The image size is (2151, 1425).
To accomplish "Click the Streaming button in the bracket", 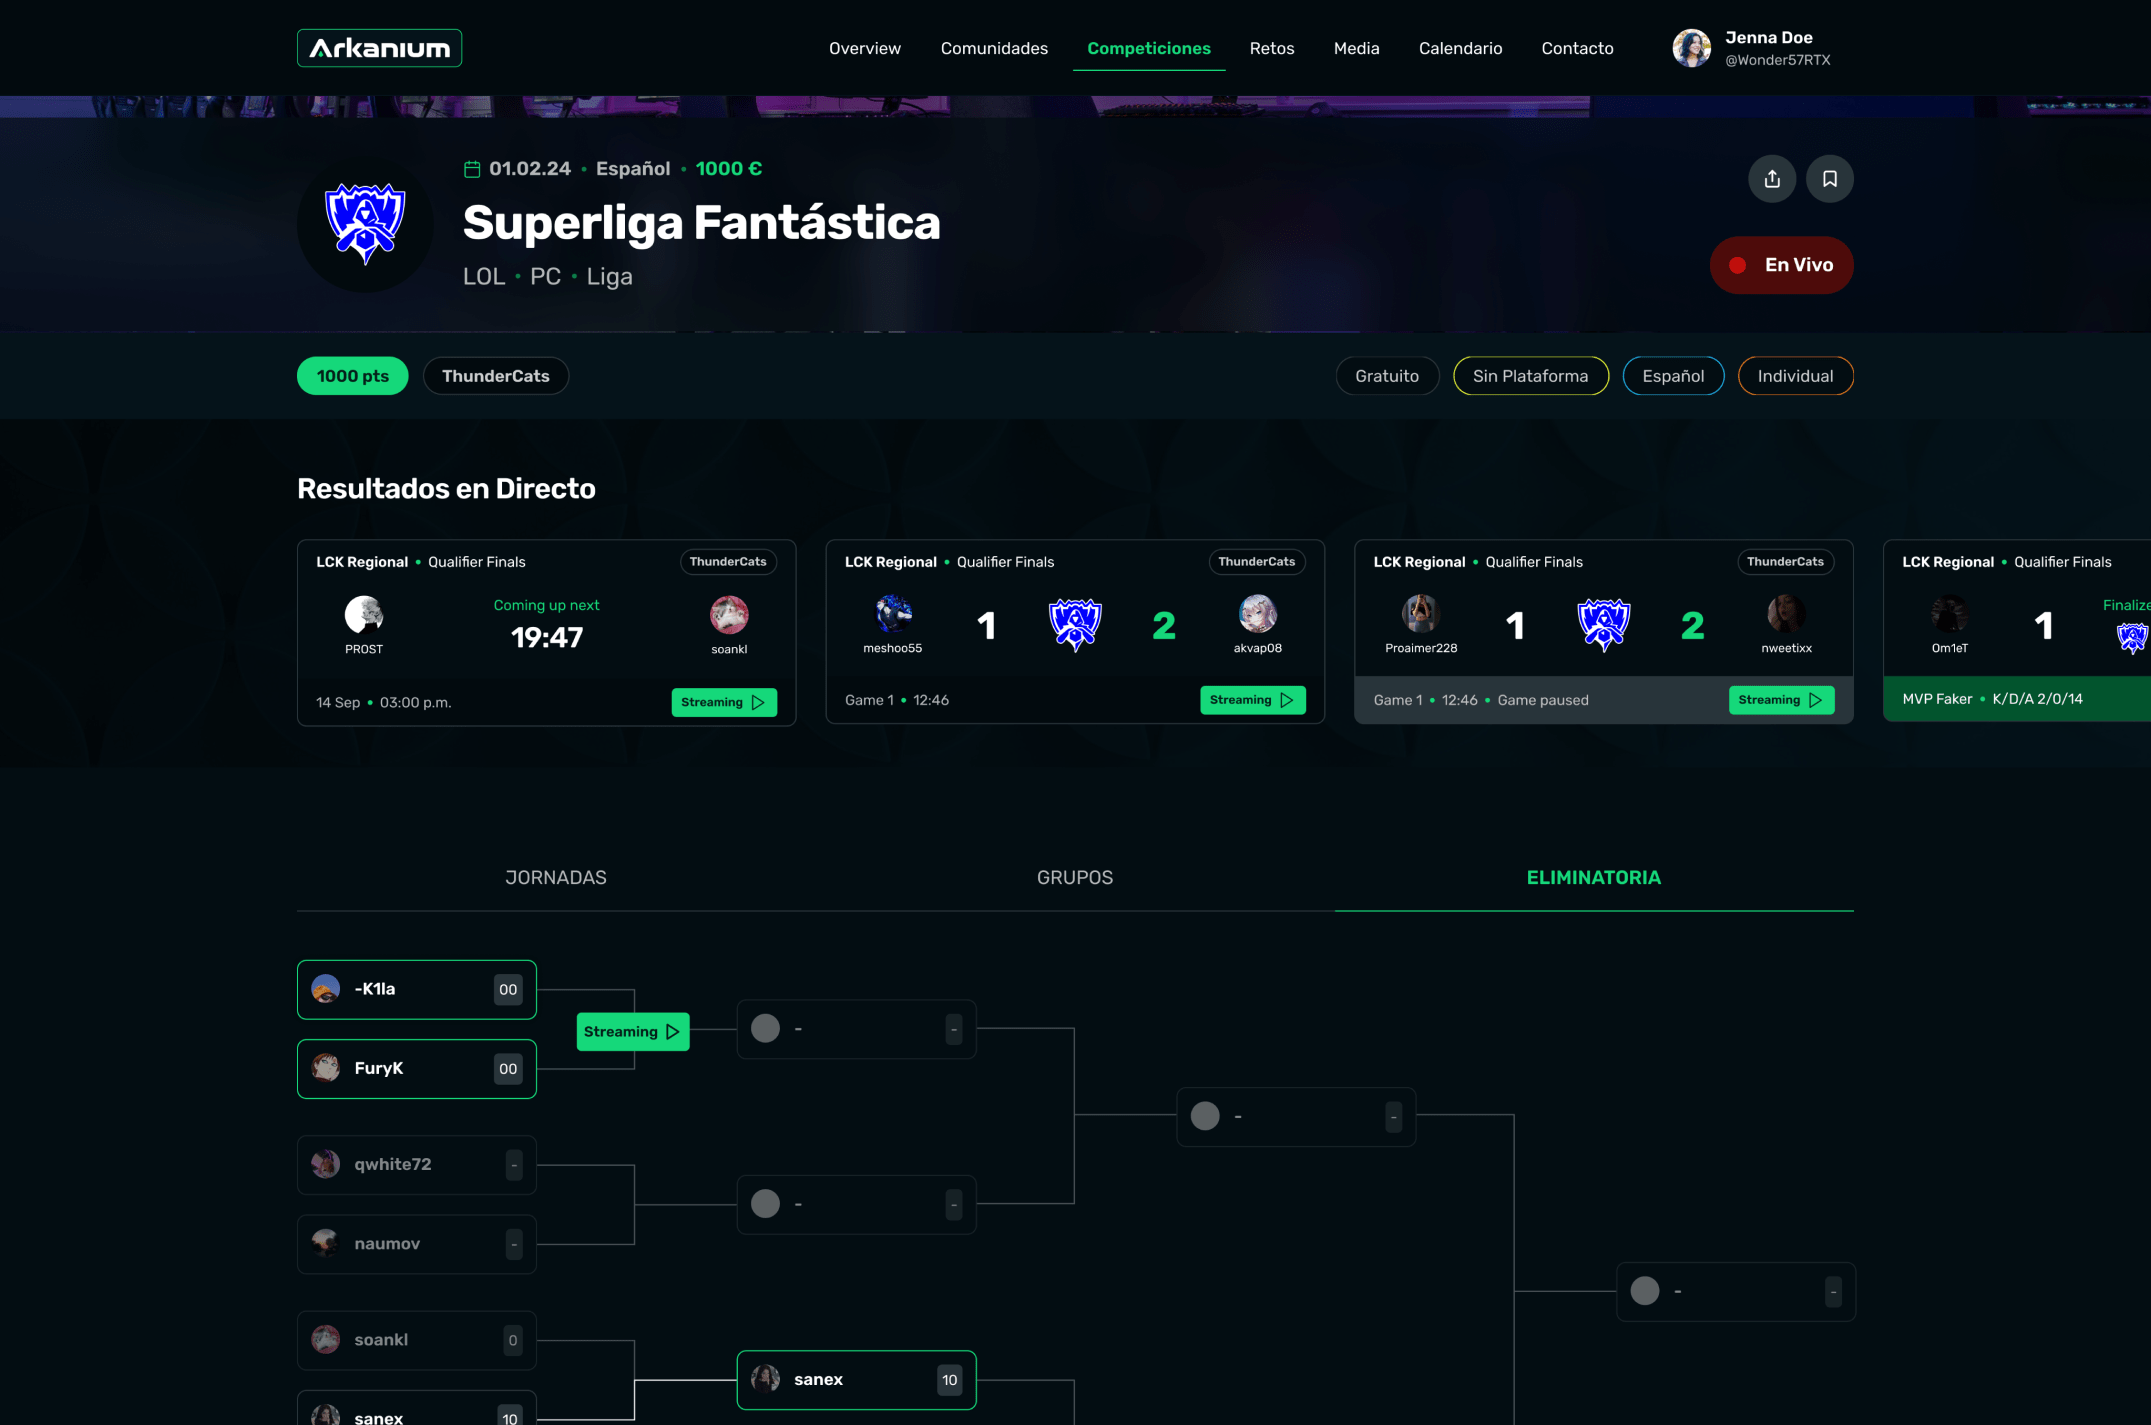I will 632,1031.
